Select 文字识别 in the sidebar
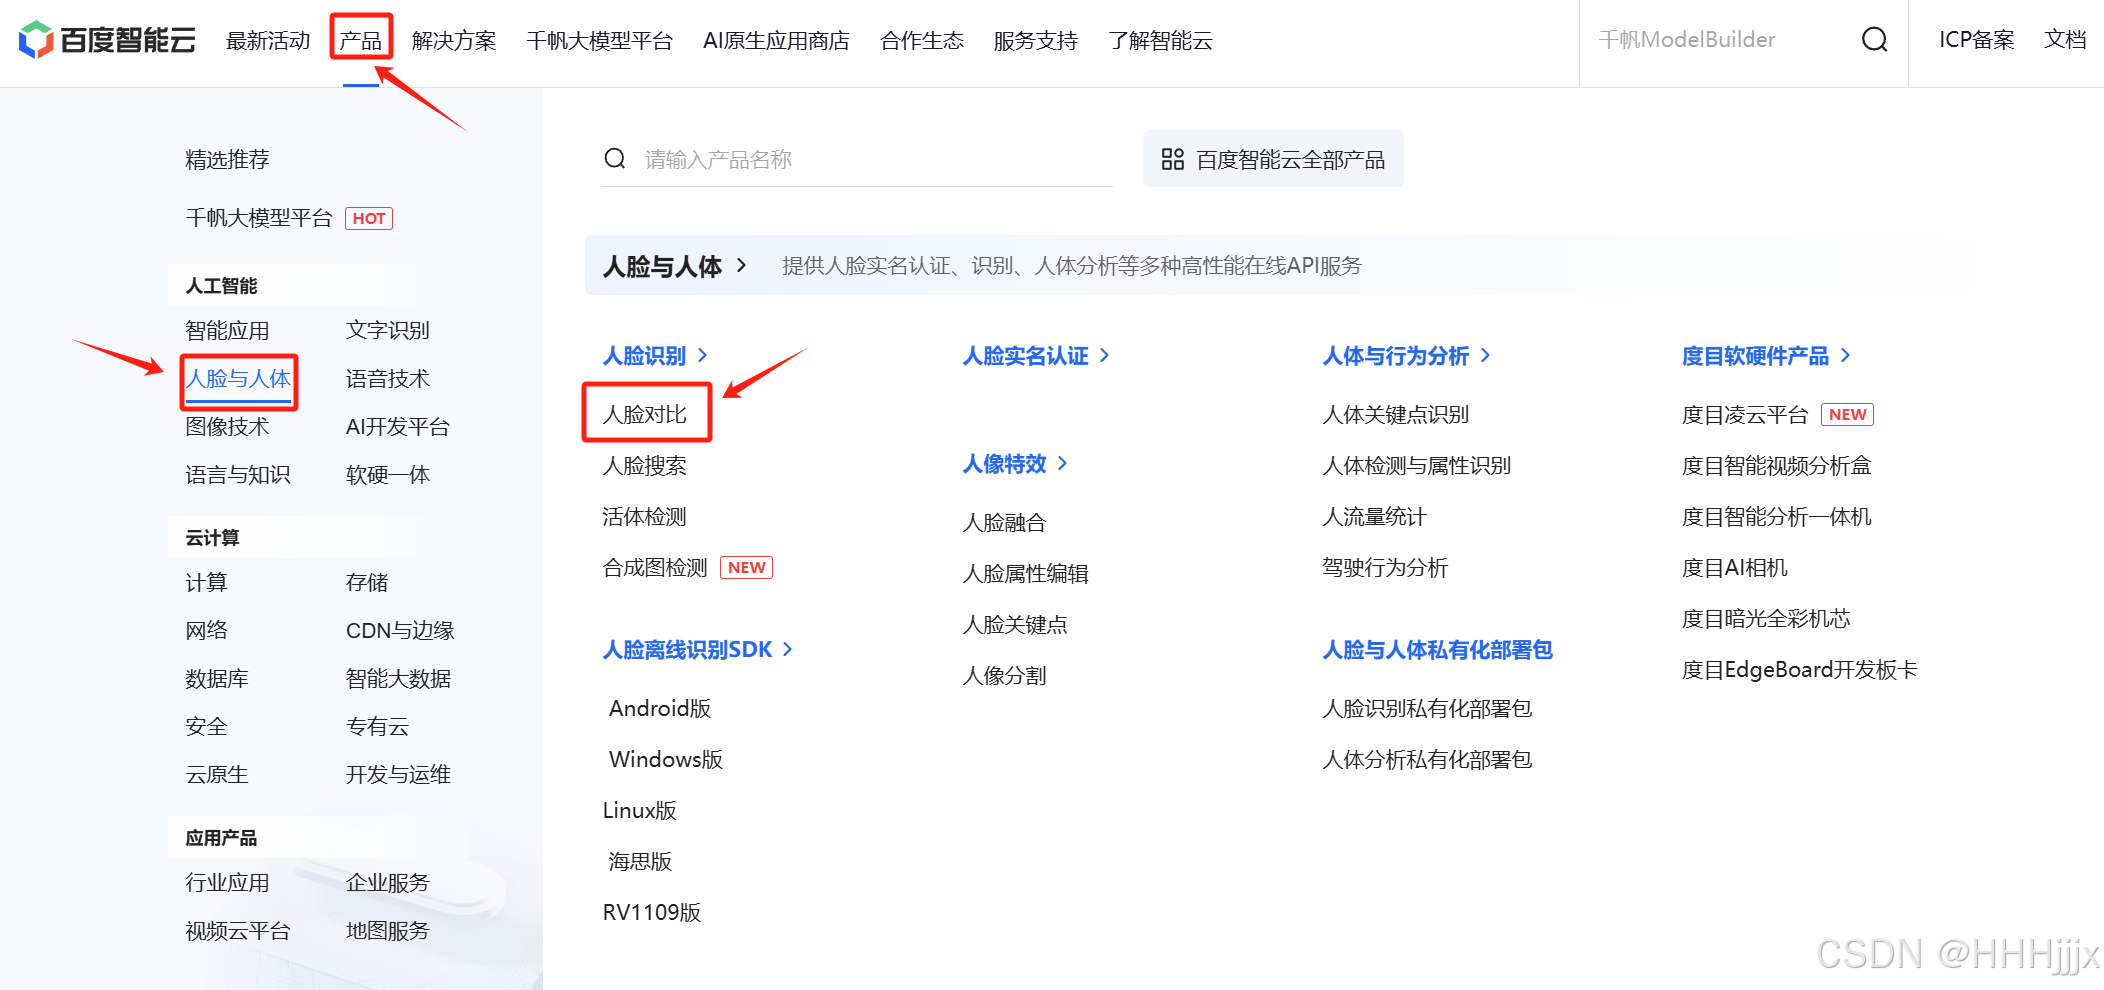 click(x=388, y=331)
